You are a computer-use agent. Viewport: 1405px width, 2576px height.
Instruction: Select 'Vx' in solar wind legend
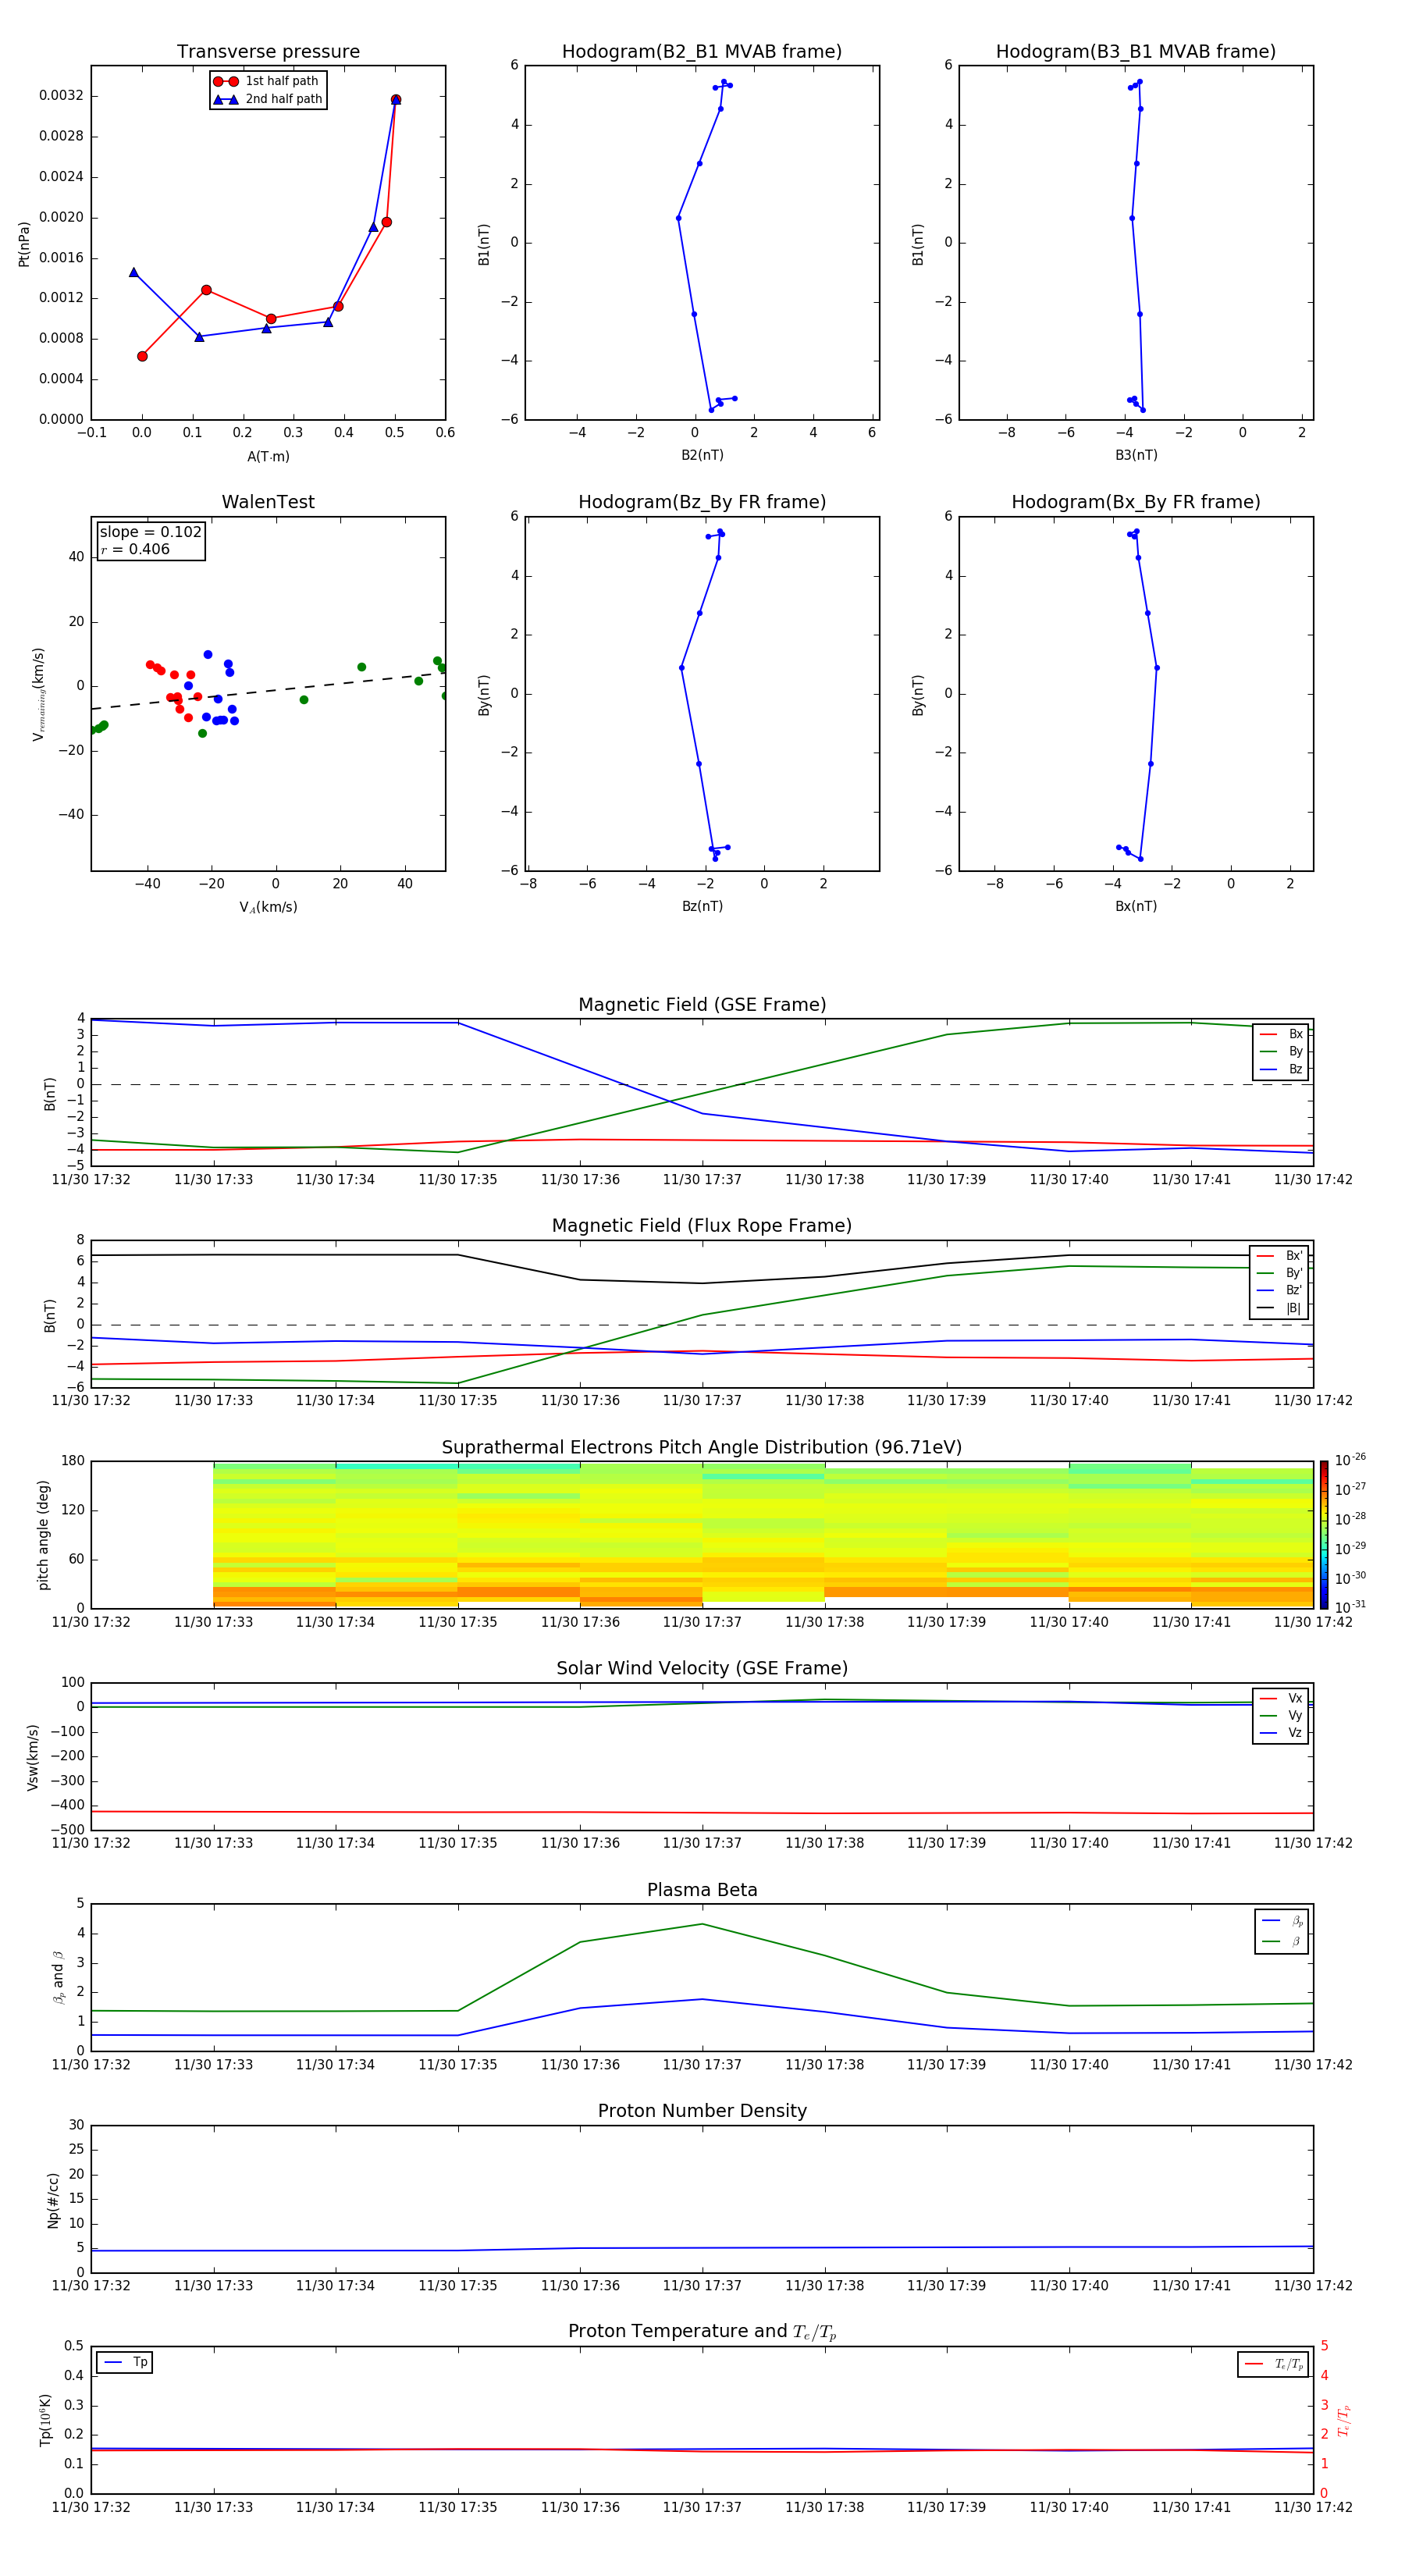pos(1281,1698)
